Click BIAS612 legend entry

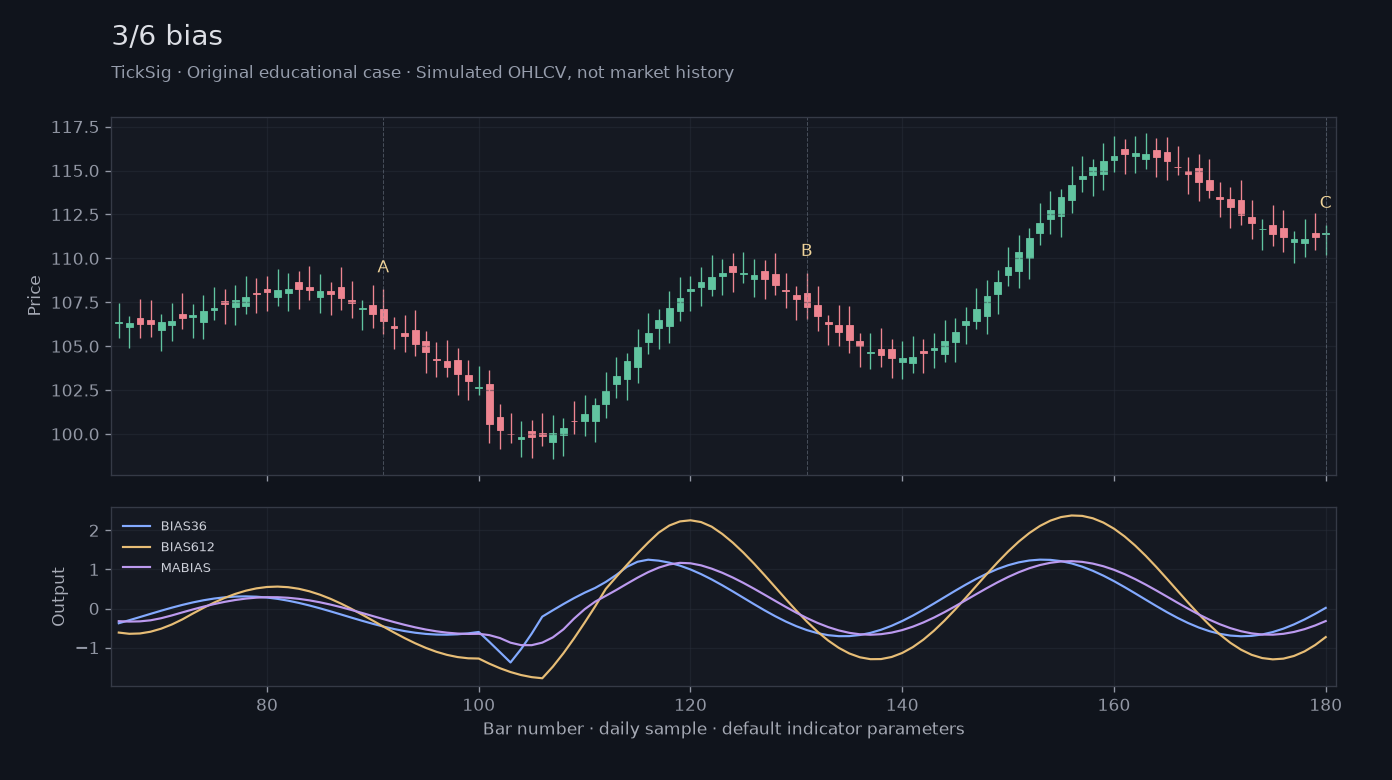(x=168, y=547)
